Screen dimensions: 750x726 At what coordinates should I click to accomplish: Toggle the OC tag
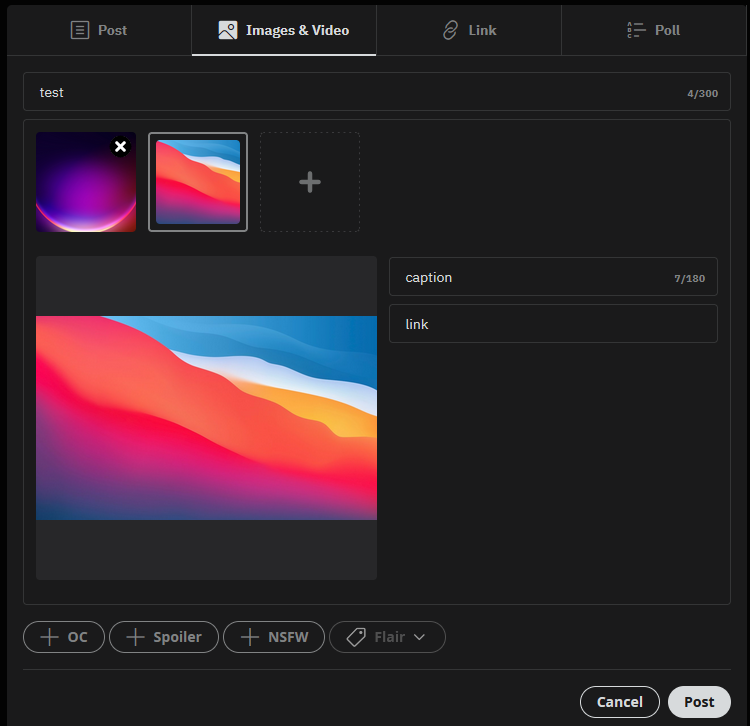pyautogui.click(x=64, y=637)
